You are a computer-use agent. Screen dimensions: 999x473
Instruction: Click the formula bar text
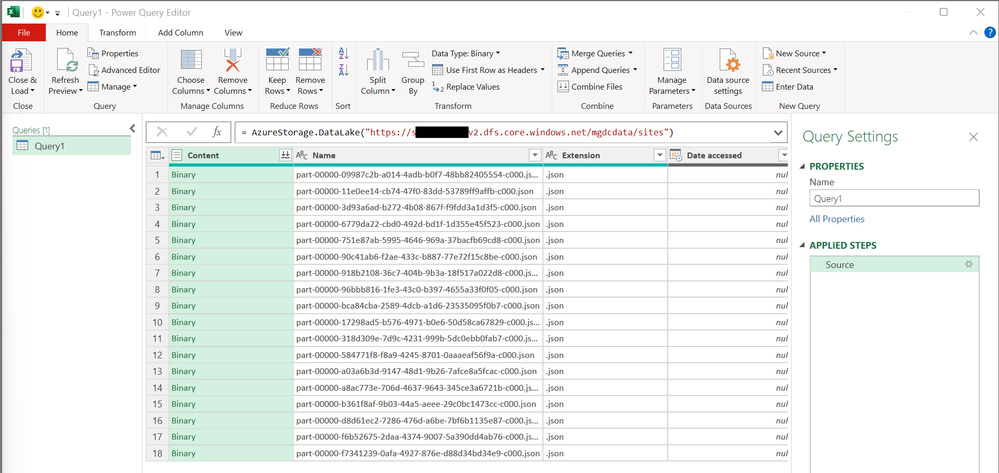(x=457, y=133)
